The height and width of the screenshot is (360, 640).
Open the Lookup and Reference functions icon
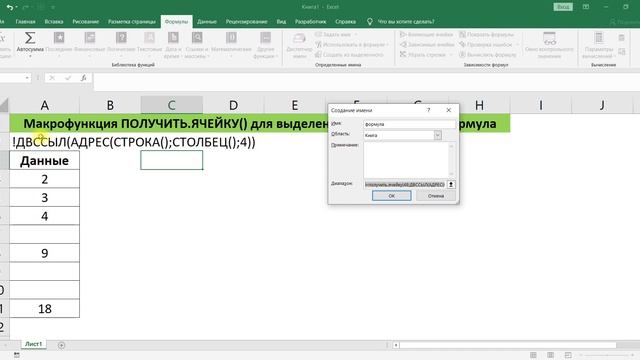(197, 38)
